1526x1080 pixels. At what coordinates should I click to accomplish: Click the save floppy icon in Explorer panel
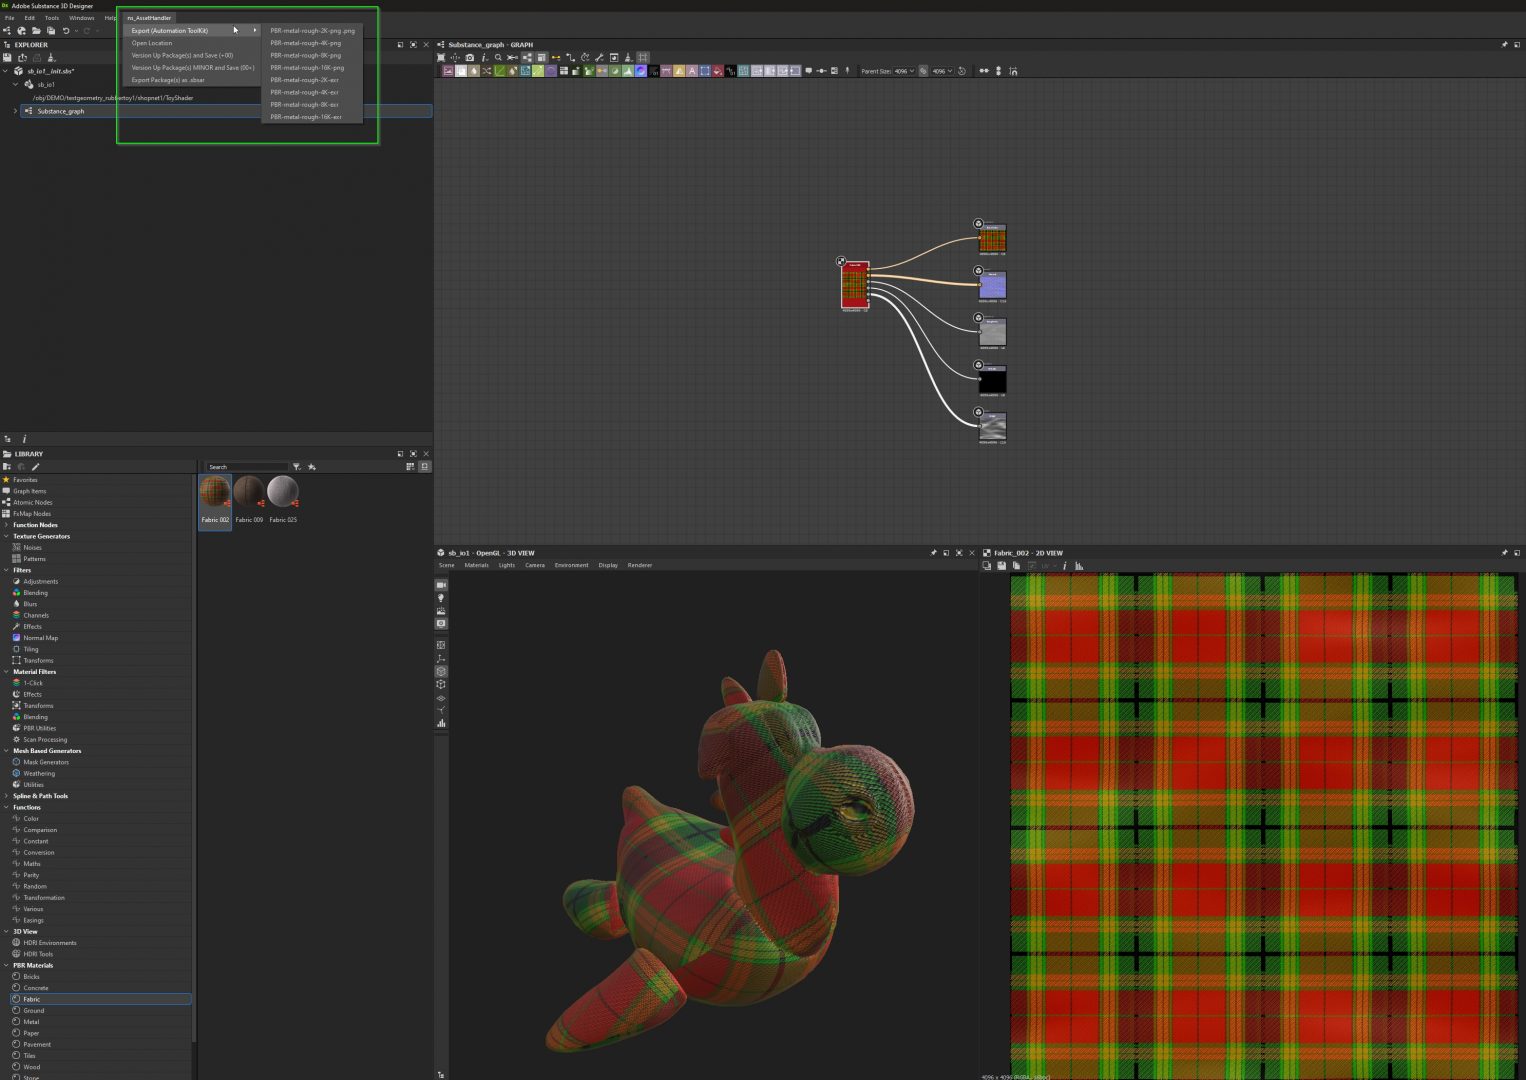8,58
